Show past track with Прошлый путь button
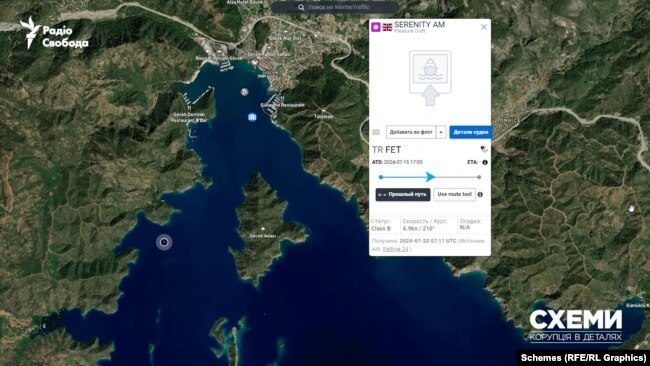 click(403, 194)
